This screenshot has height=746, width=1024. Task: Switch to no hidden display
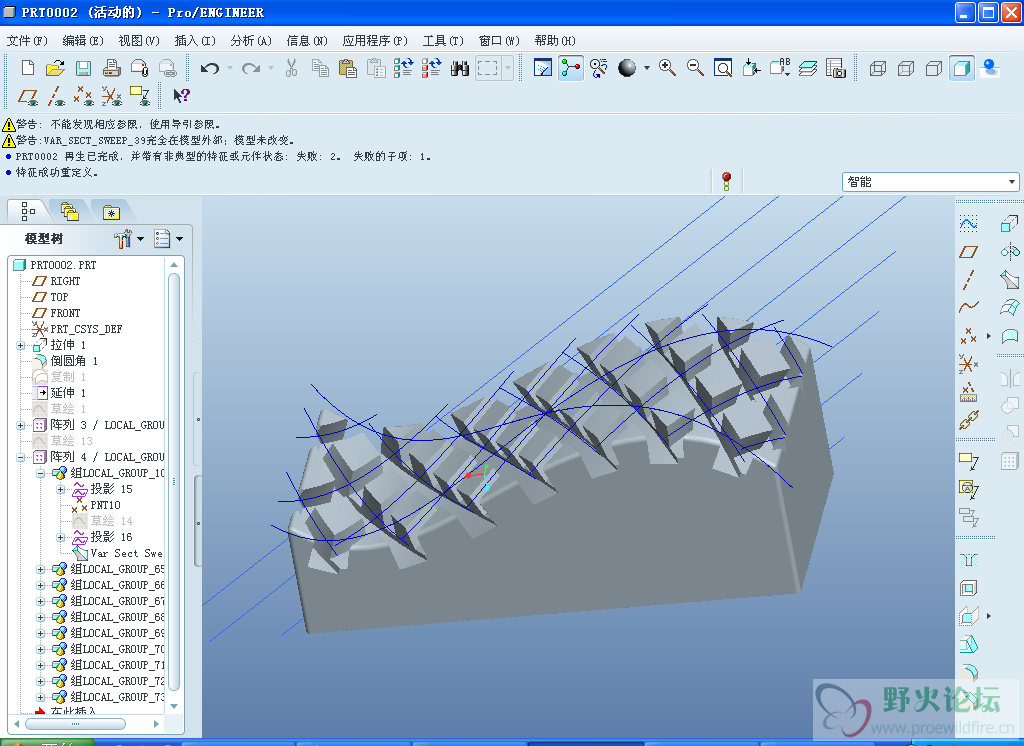[x=934, y=68]
